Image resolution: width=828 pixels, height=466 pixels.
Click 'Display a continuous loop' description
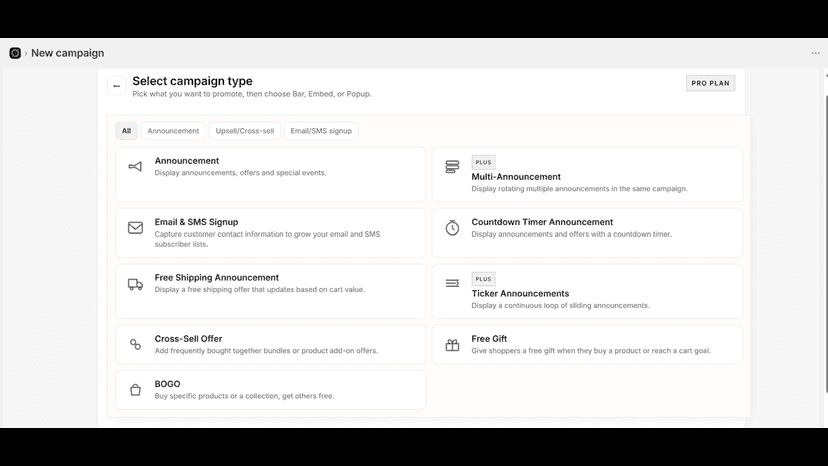click(560, 305)
